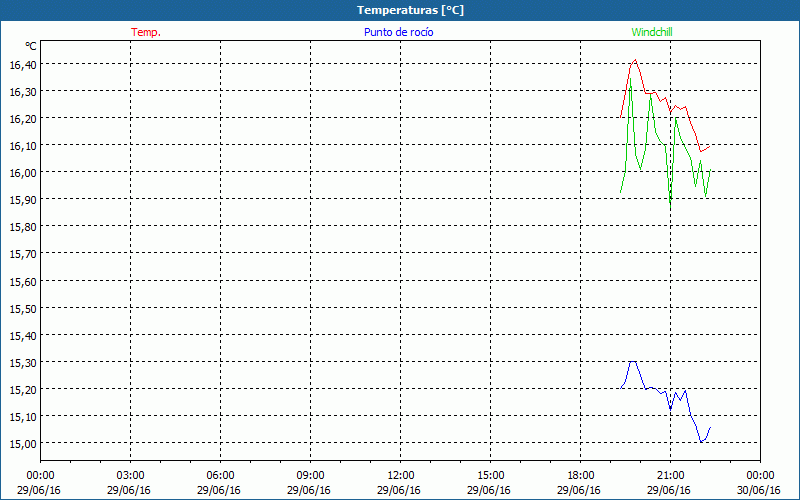This screenshot has width=800, height=500.
Task: Click the 15:00 time axis label
Action: point(490,475)
